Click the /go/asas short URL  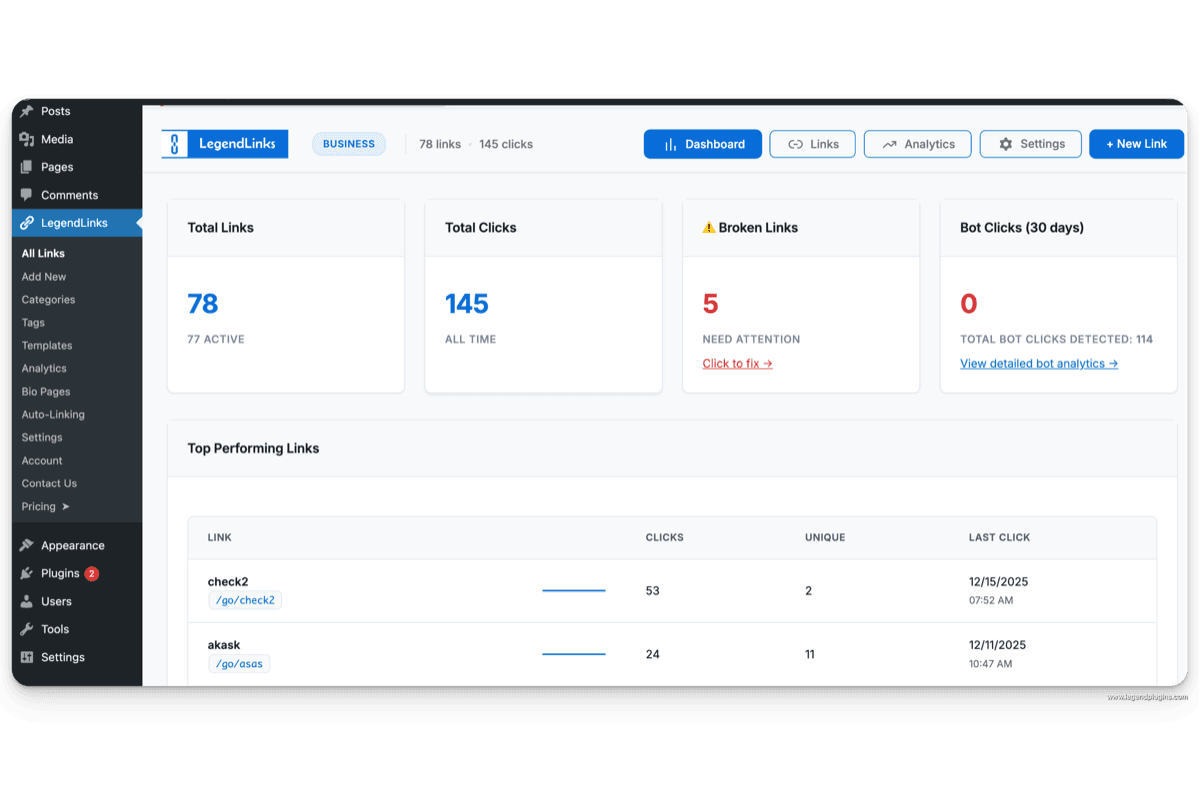click(239, 664)
